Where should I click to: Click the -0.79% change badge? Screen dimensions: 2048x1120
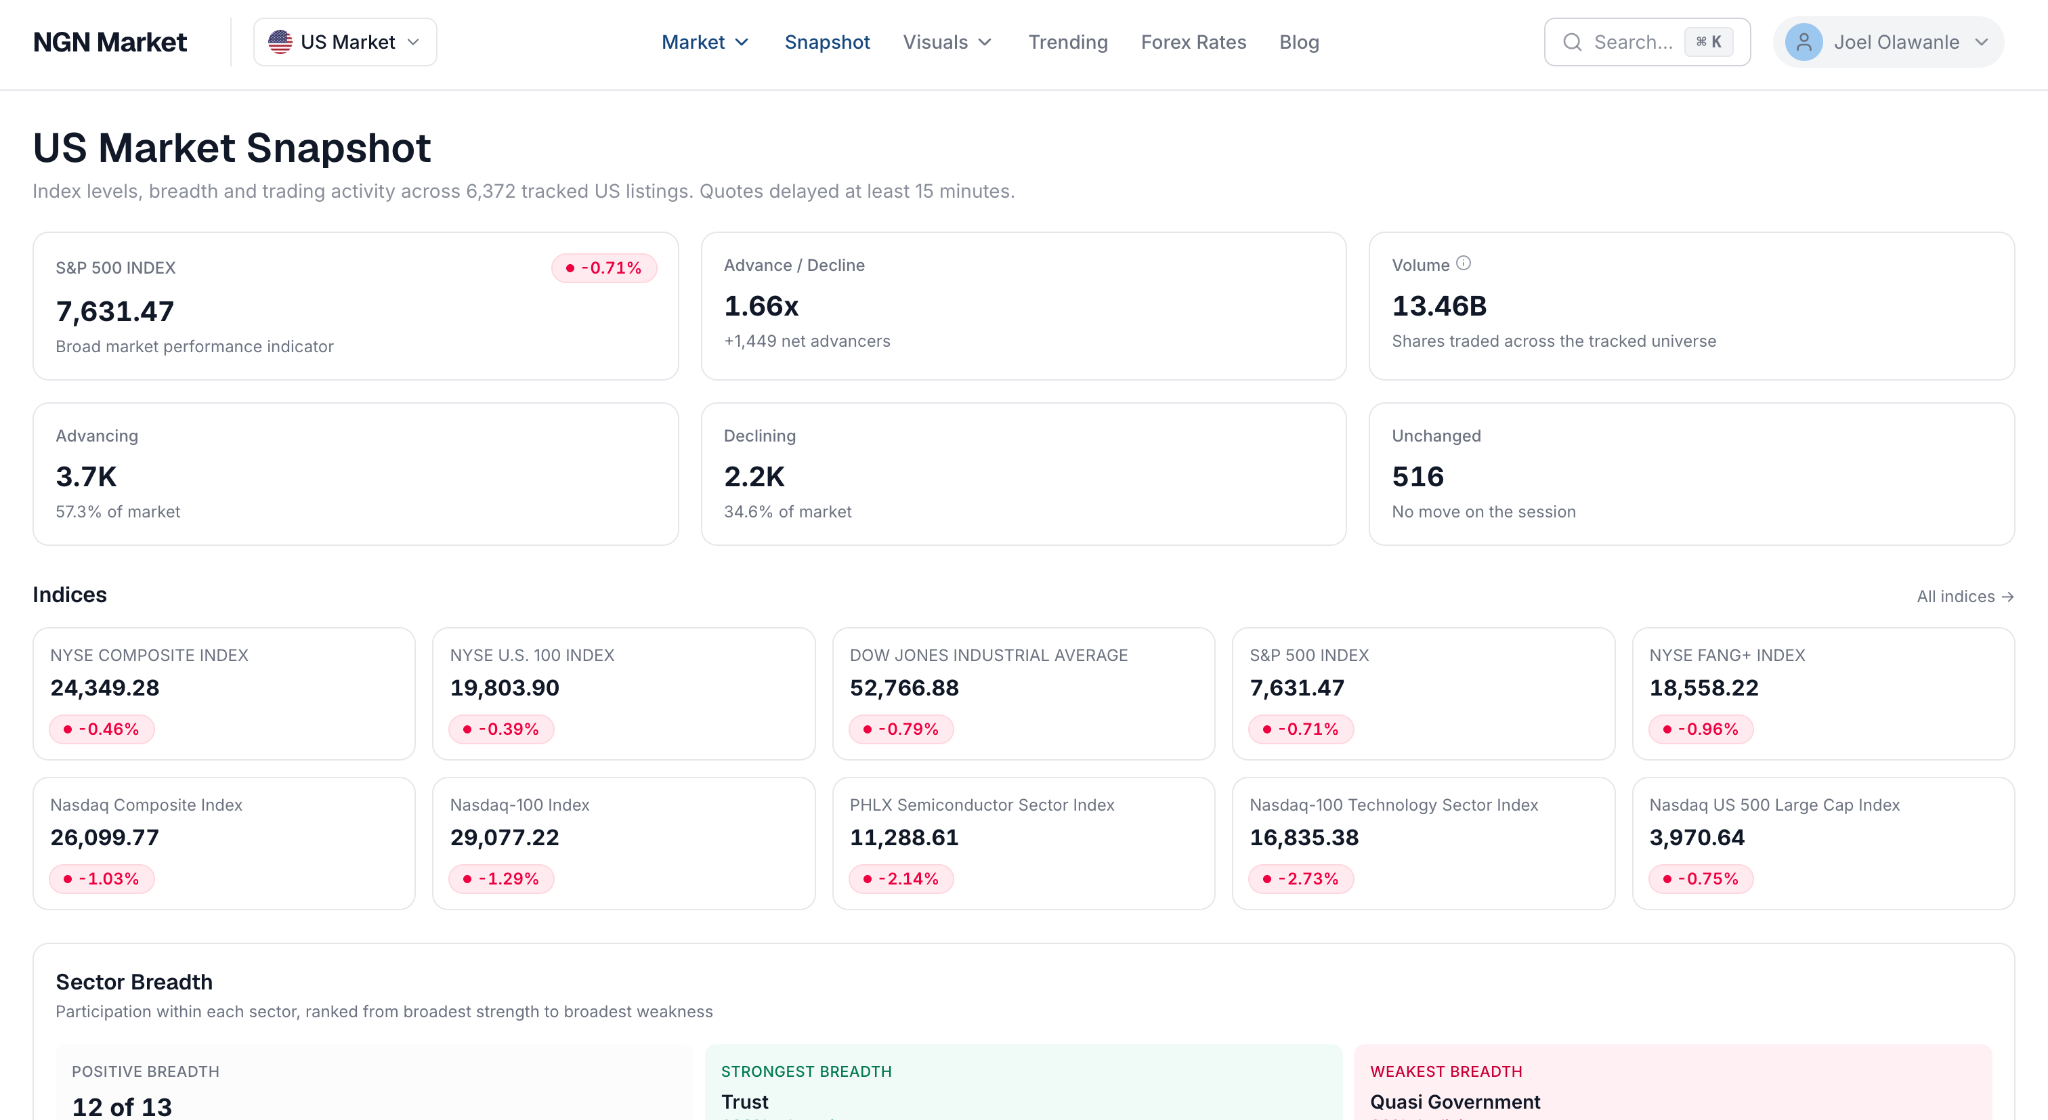pyautogui.click(x=901, y=729)
